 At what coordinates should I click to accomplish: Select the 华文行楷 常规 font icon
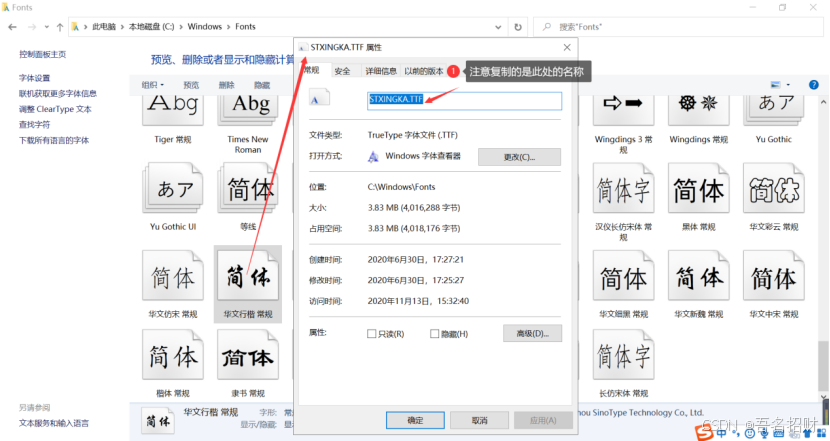(x=248, y=275)
